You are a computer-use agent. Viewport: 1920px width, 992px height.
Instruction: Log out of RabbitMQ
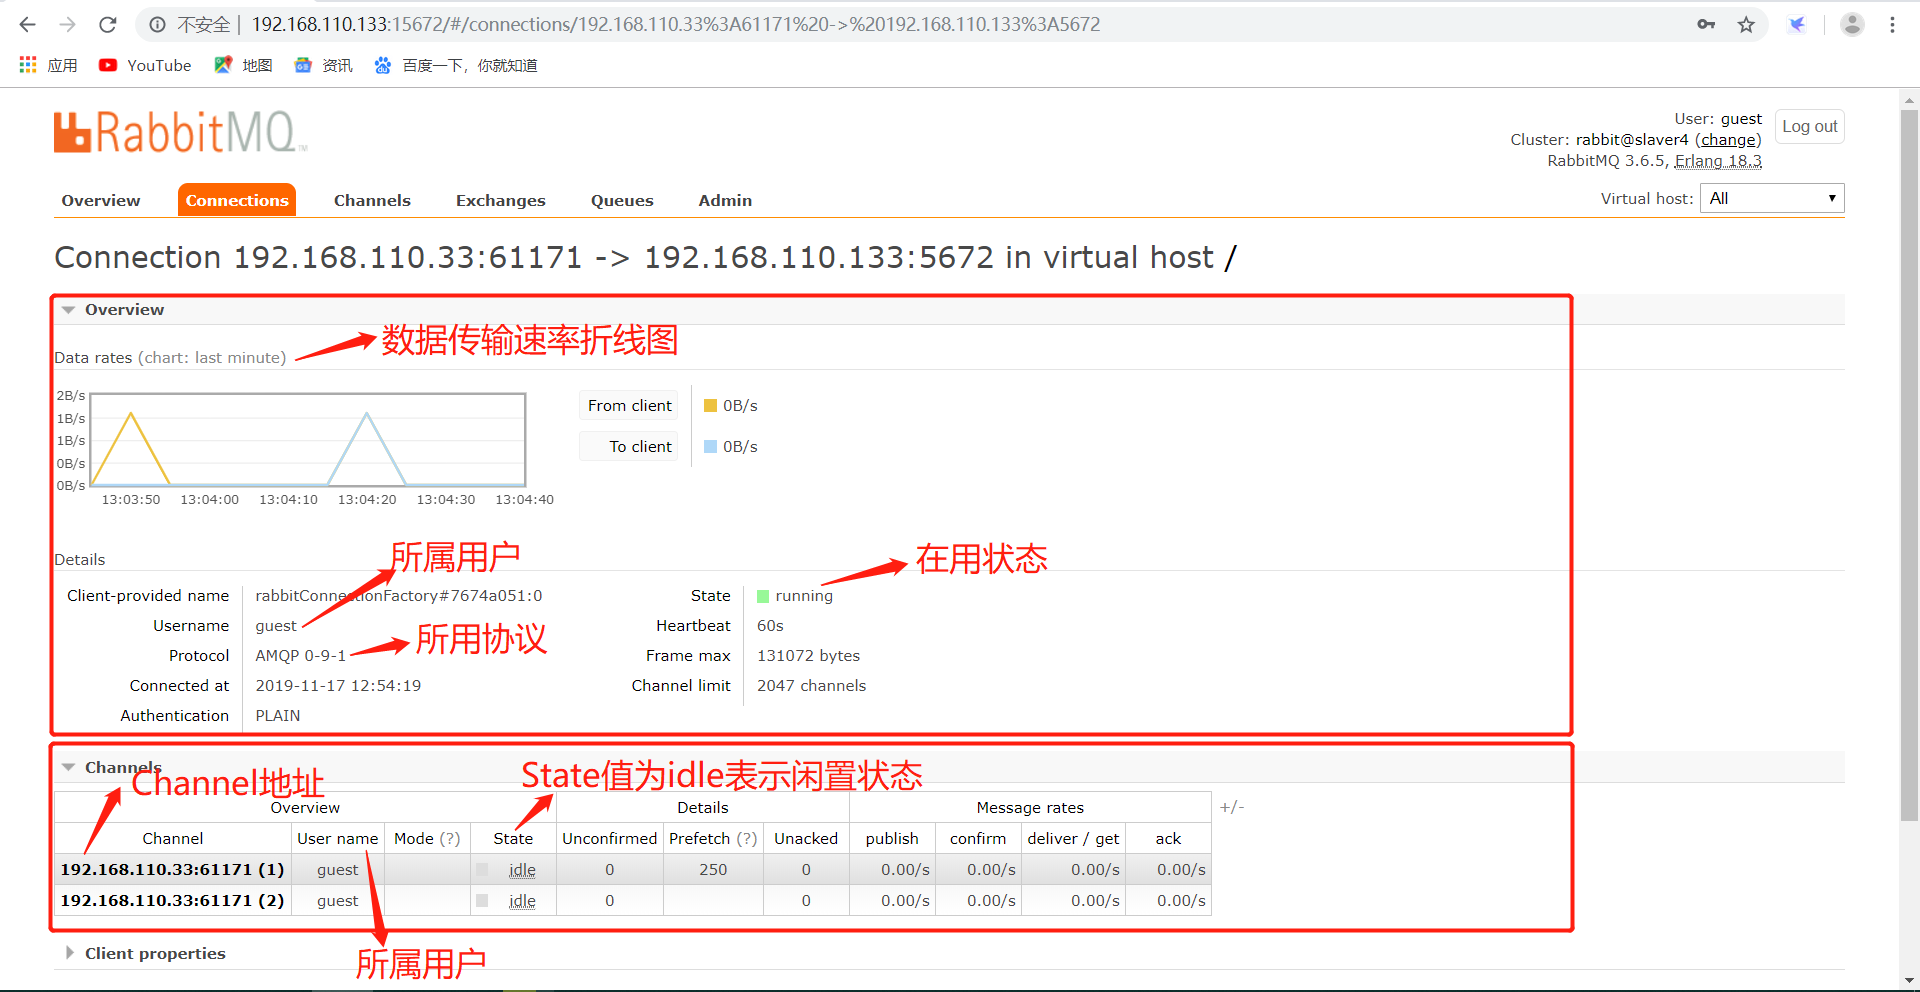(1810, 127)
